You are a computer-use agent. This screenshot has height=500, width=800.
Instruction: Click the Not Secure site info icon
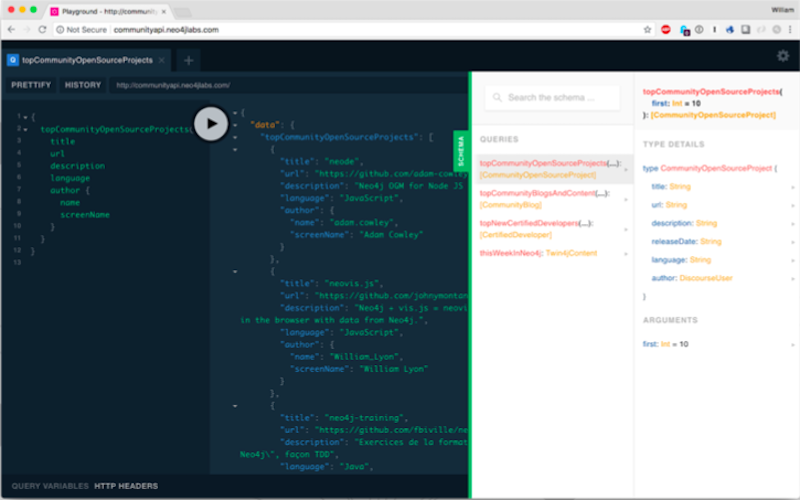[60, 30]
